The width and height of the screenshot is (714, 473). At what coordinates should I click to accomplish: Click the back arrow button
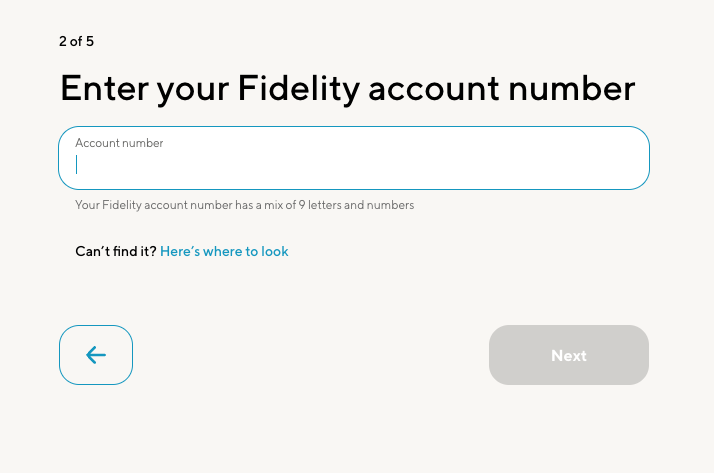coord(96,355)
